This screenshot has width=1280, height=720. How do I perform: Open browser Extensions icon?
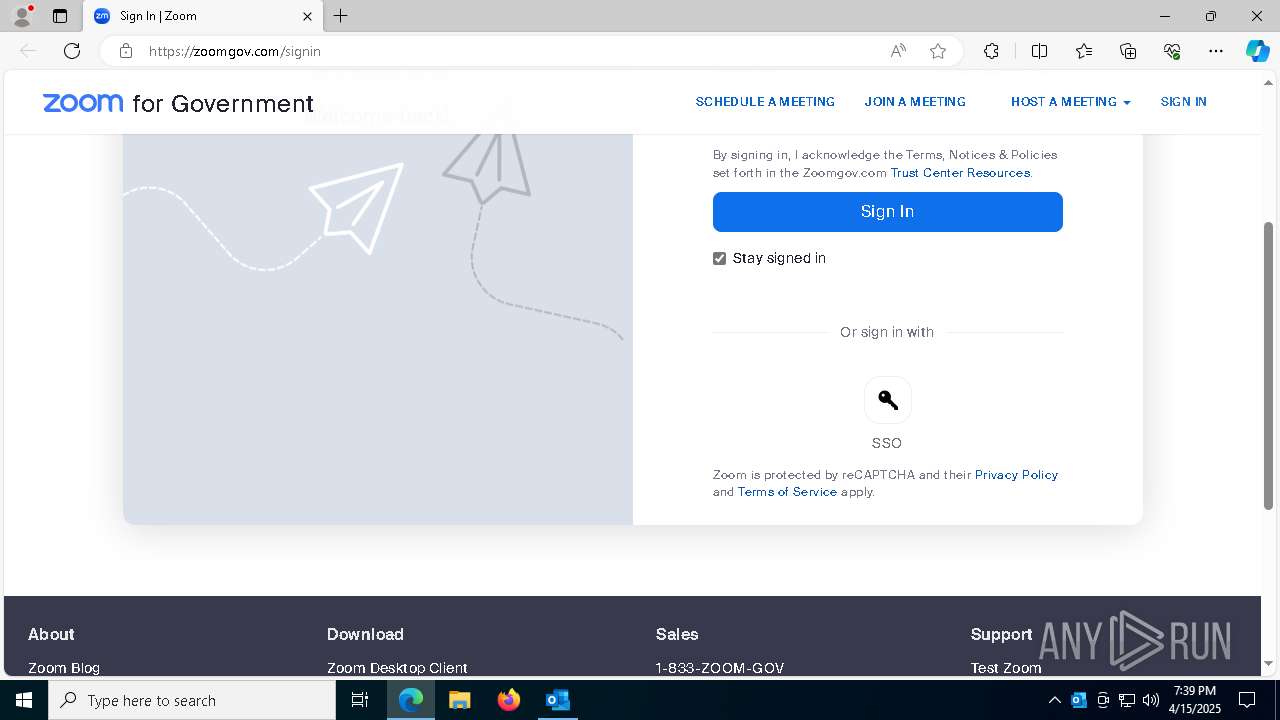point(991,51)
